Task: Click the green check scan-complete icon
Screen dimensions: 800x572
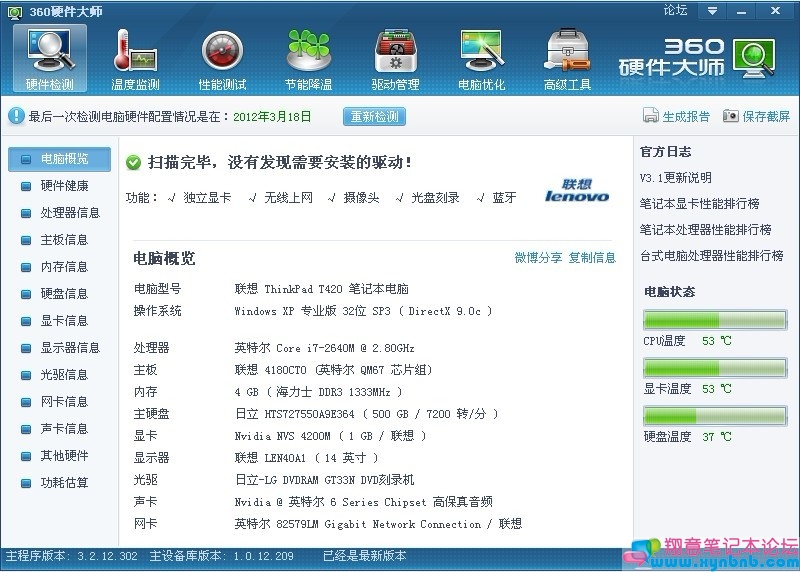Action: tap(133, 163)
